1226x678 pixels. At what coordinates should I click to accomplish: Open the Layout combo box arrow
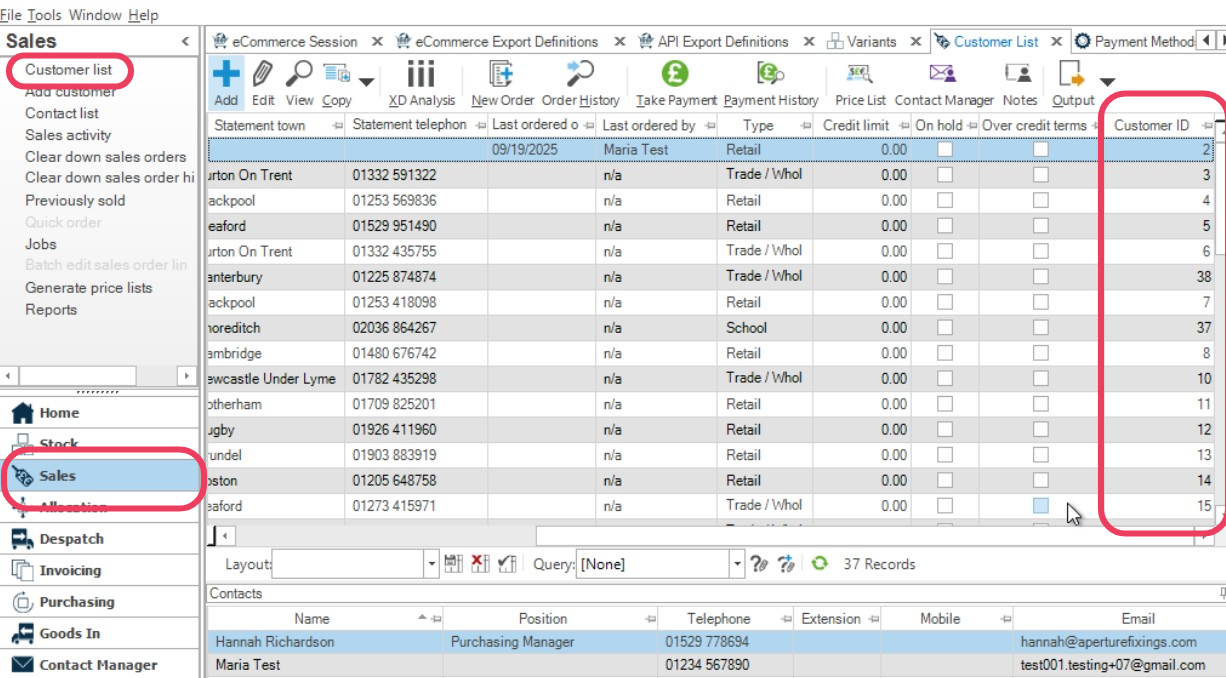tap(432, 564)
